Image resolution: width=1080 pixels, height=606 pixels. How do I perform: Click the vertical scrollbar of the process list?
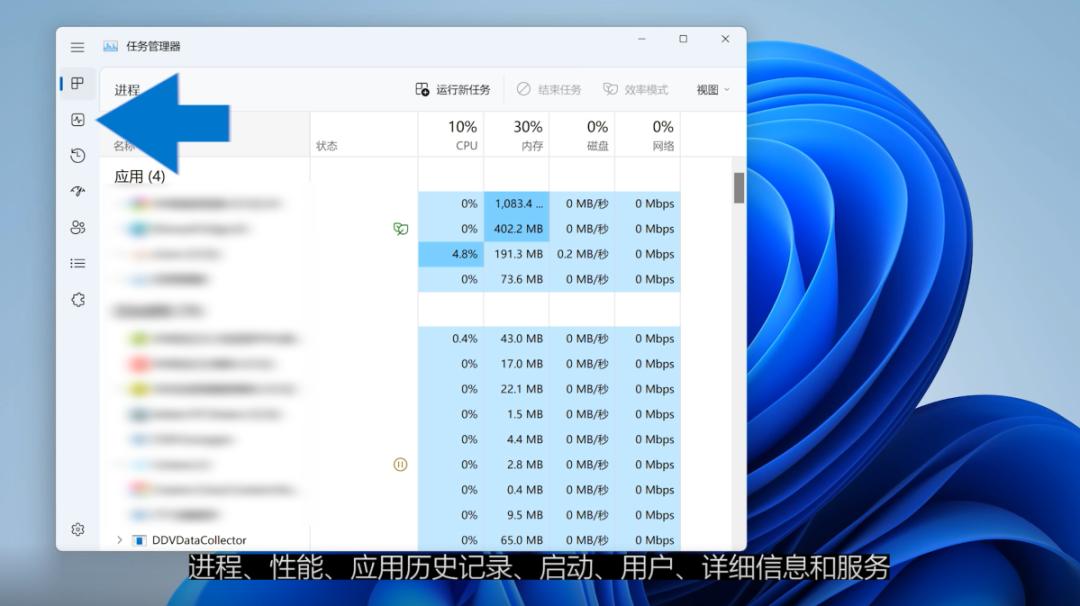[739, 187]
